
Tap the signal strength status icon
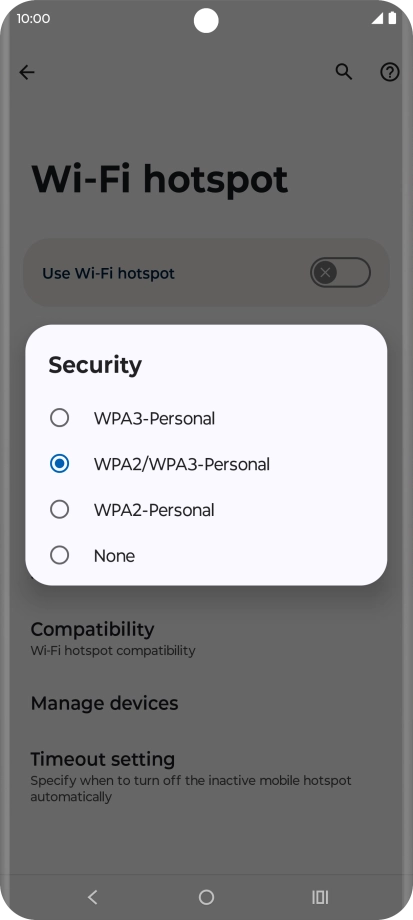[x=377, y=18]
